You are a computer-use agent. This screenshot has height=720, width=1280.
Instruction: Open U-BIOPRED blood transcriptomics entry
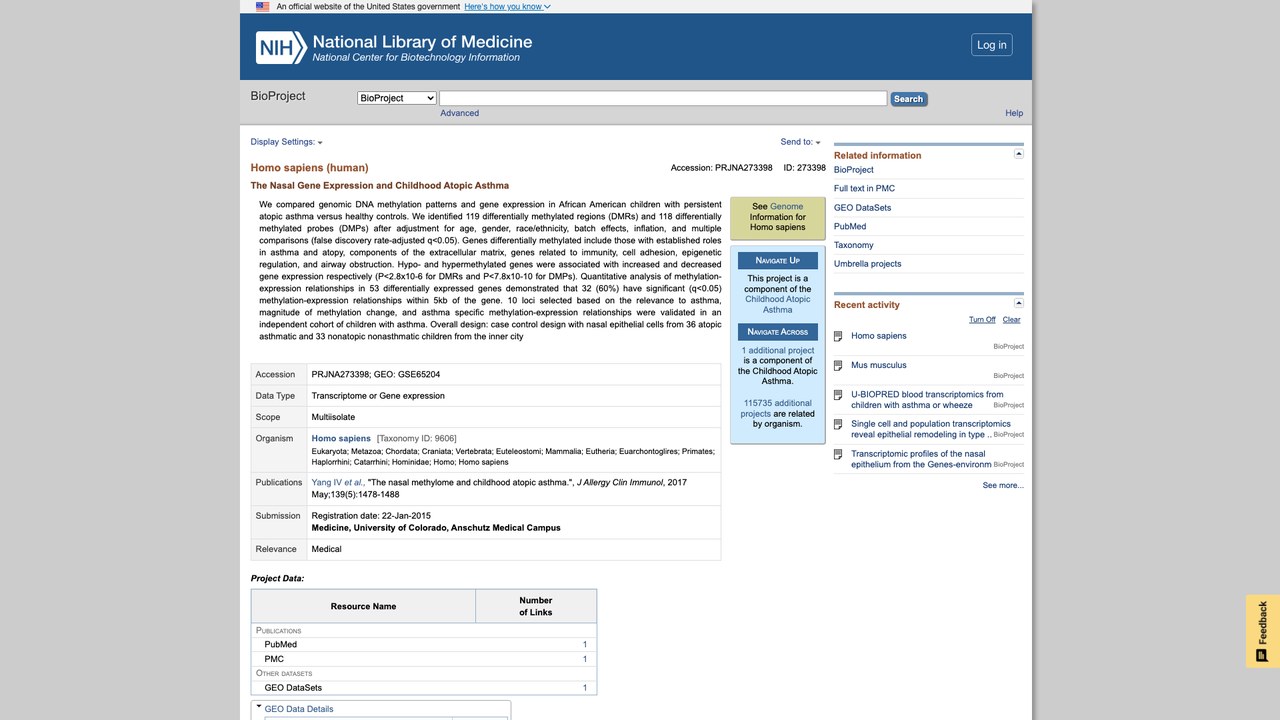(x=927, y=400)
